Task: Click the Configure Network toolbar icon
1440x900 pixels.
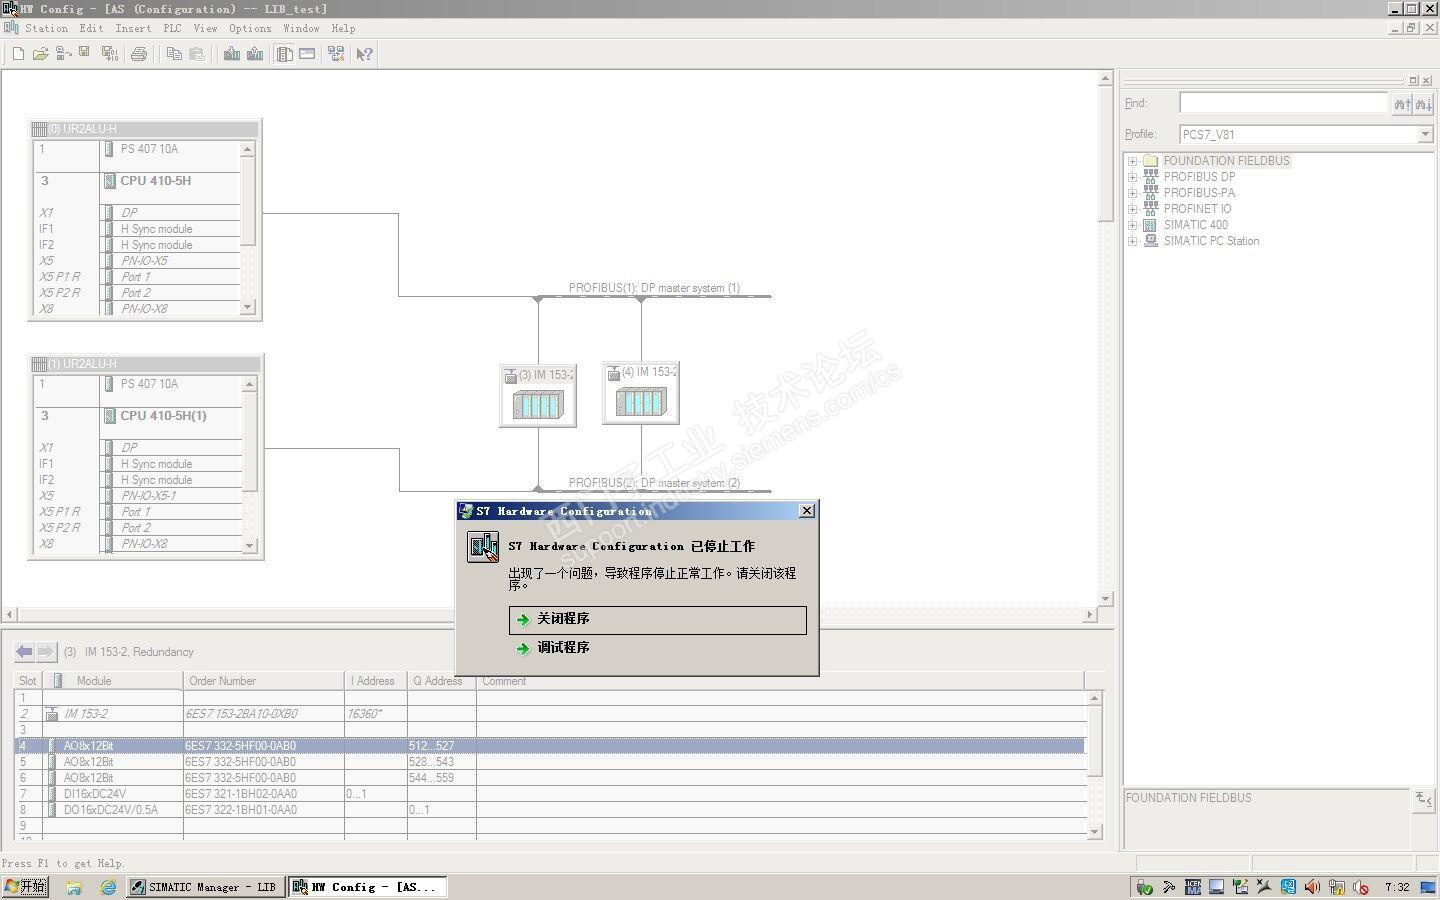Action: (336, 54)
